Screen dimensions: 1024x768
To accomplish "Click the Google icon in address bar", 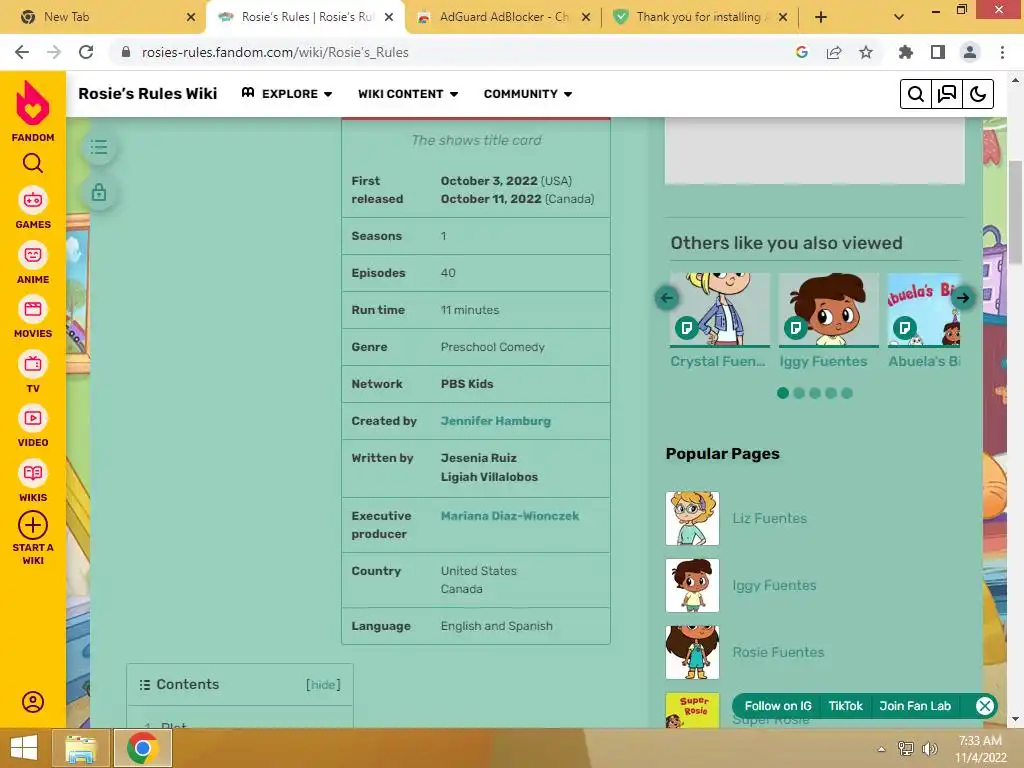I will click(x=802, y=52).
